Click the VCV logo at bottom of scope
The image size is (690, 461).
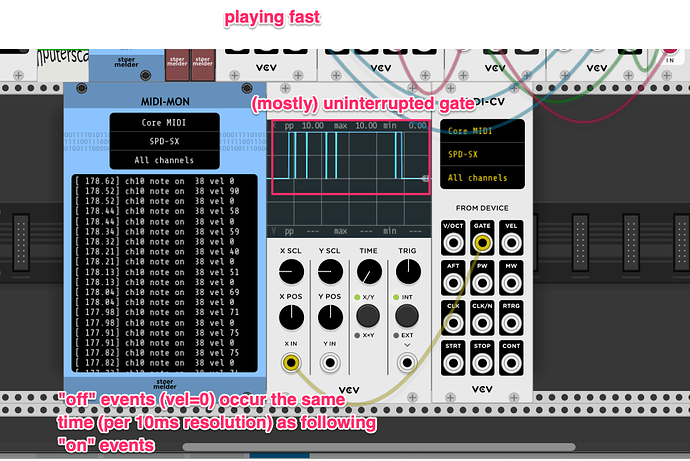[x=349, y=390]
